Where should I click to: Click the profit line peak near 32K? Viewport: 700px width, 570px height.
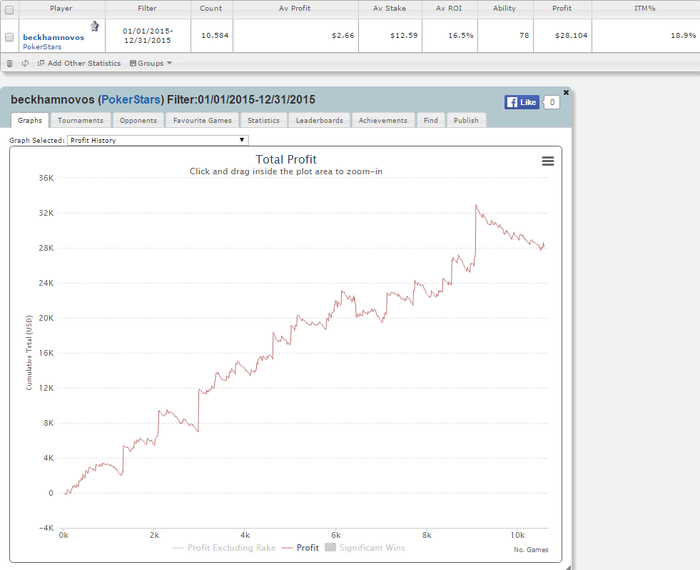tap(476, 206)
